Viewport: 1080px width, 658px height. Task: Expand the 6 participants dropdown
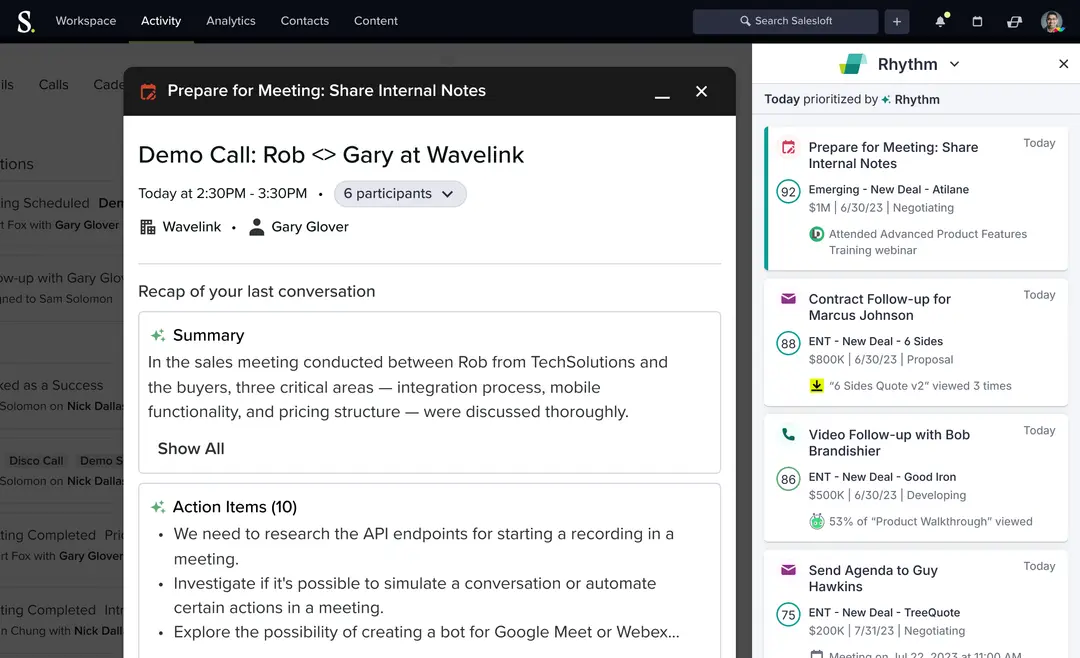[x=399, y=194]
